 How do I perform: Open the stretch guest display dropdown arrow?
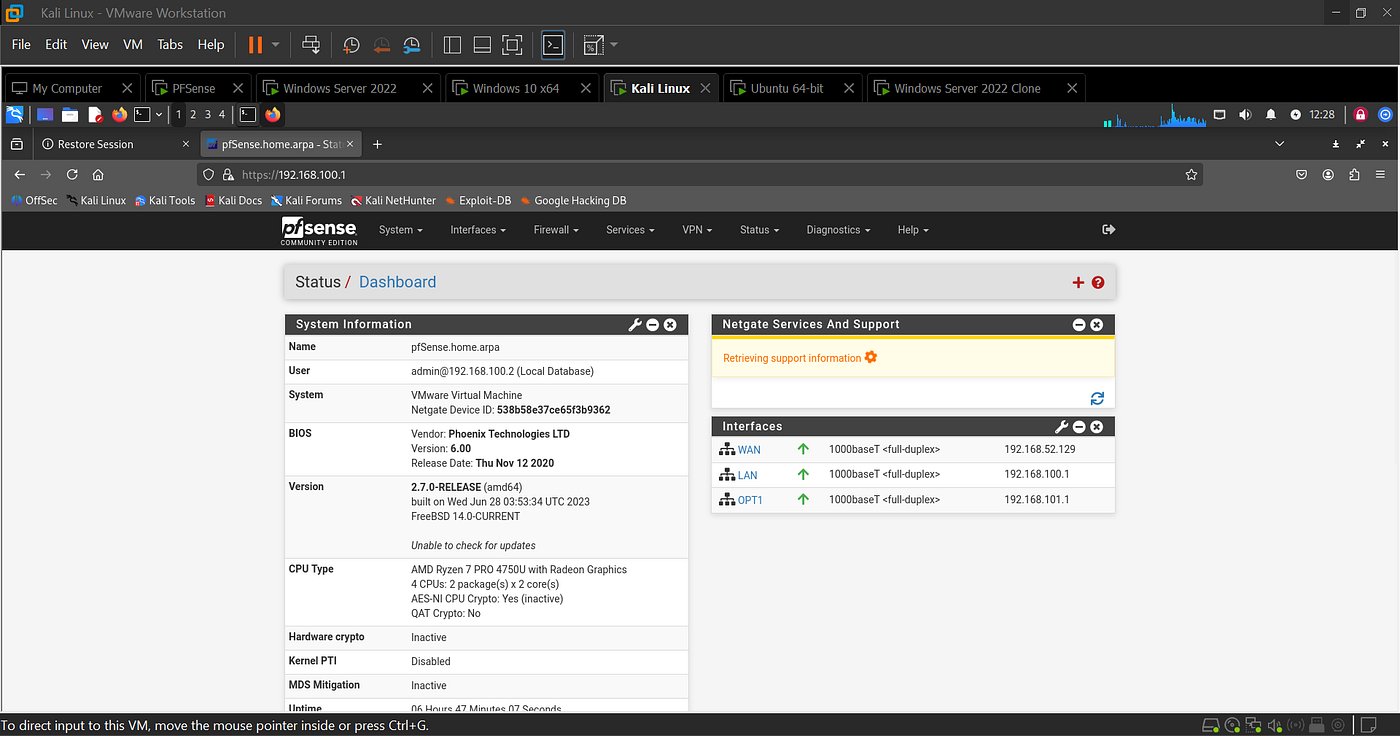click(613, 45)
